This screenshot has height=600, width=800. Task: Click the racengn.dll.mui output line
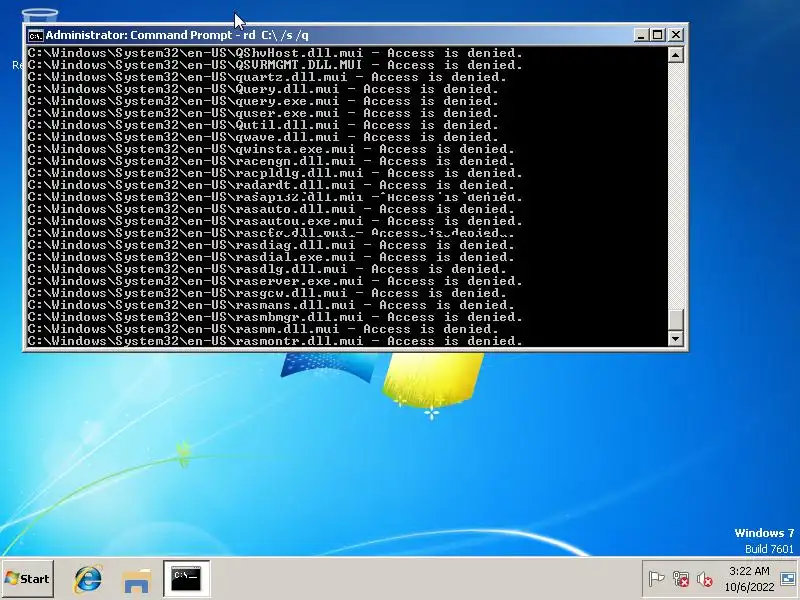click(x=271, y=161)
